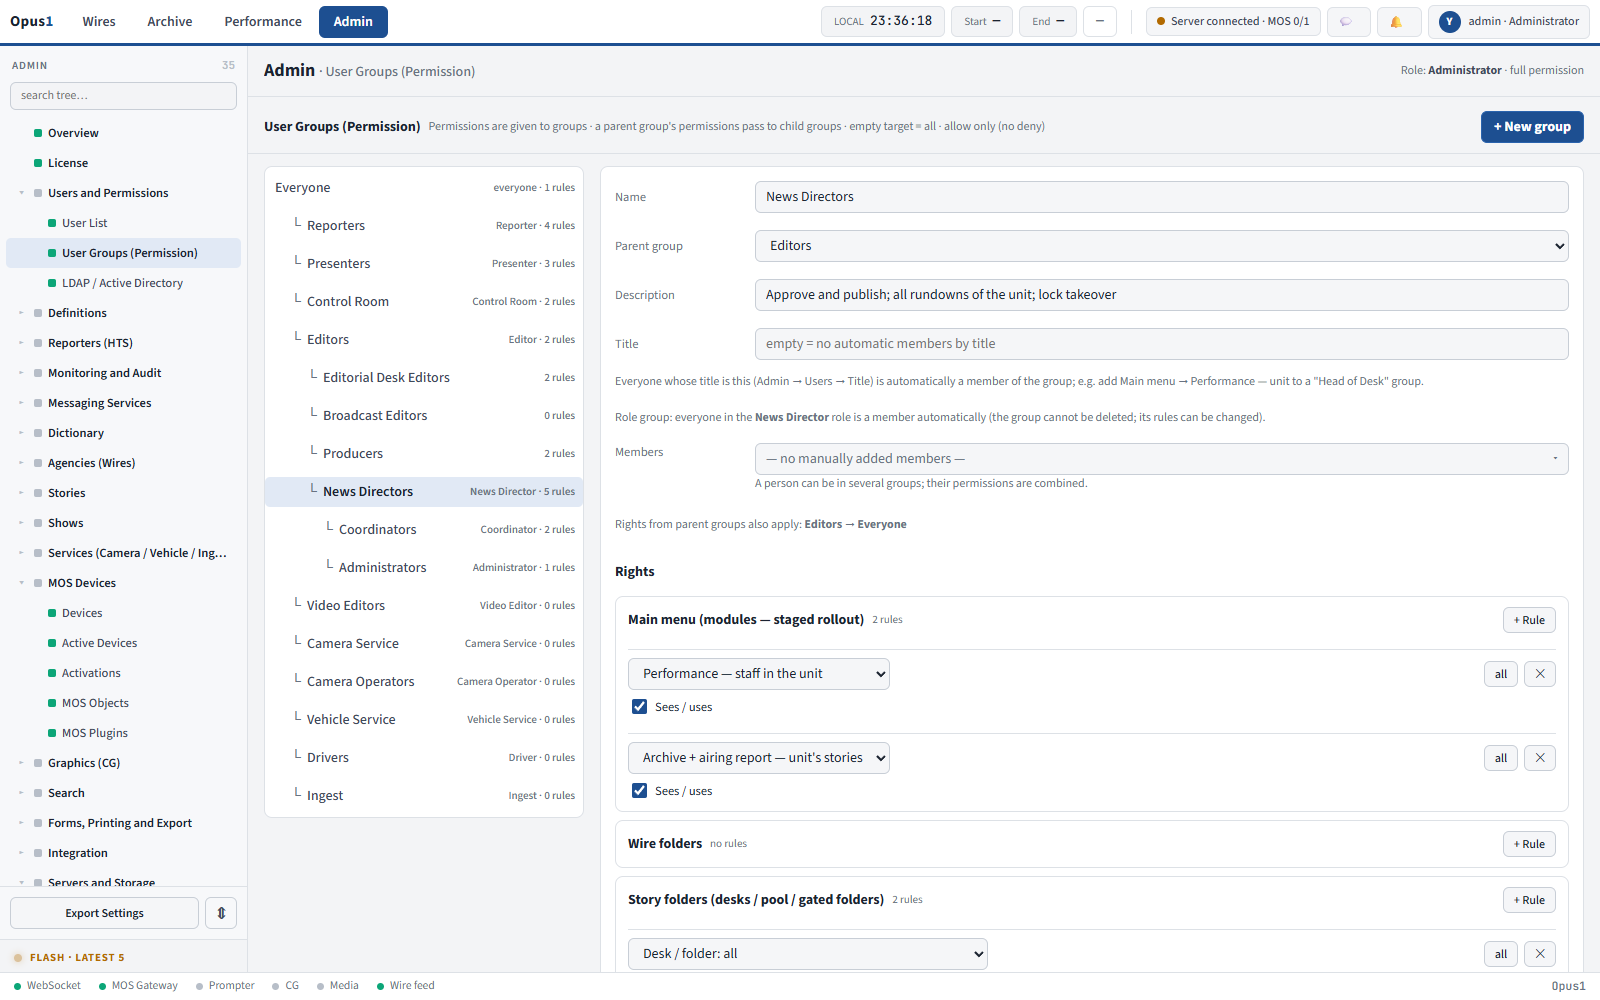Open the Desk / folder: all dropdown
1600x1000 pixels.
pos(808,954)
